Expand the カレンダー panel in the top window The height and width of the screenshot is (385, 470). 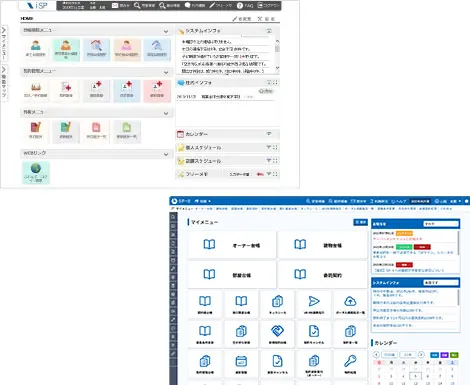[269, 134]
